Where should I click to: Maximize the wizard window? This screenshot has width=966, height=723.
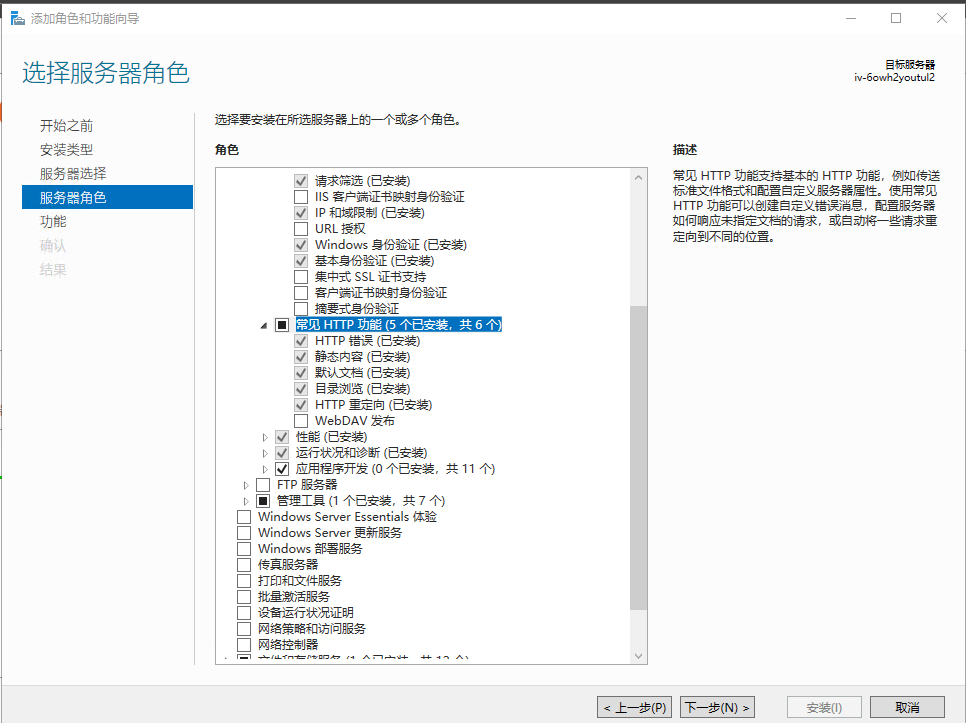(x=896, y=18)
